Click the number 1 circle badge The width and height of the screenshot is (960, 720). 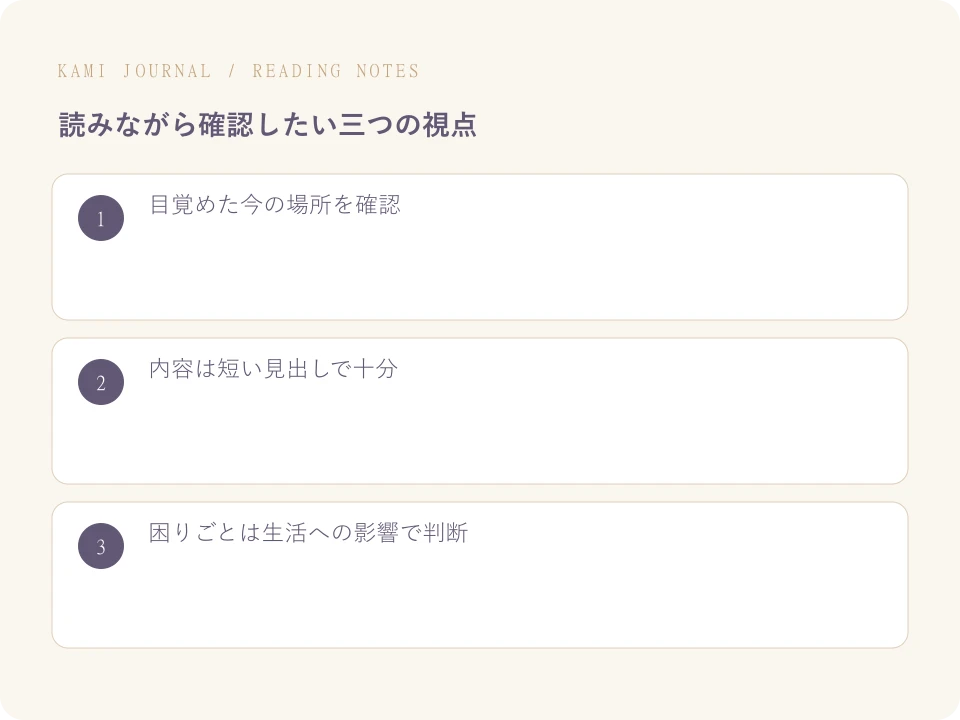pyautogui.click(x=101, y=218)
